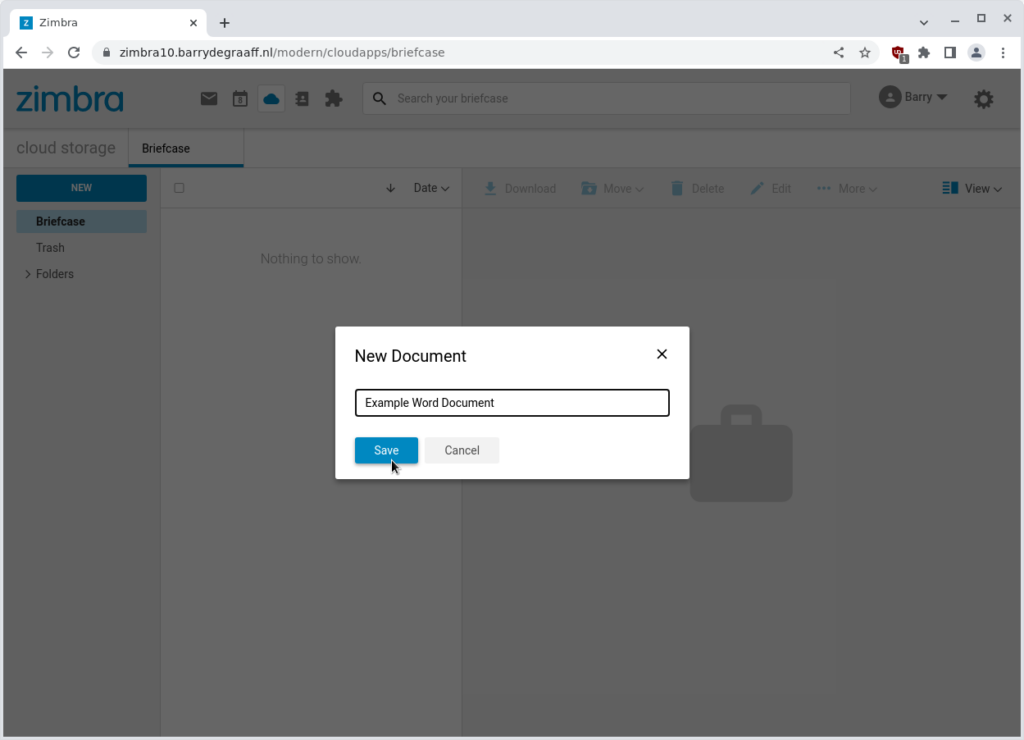Cancel the New Document dialog

tap(461, 450)
